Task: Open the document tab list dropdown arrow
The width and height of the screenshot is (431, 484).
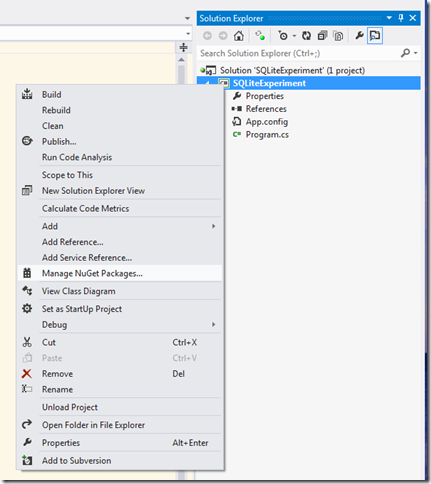Action: click(x=187, y=18)
